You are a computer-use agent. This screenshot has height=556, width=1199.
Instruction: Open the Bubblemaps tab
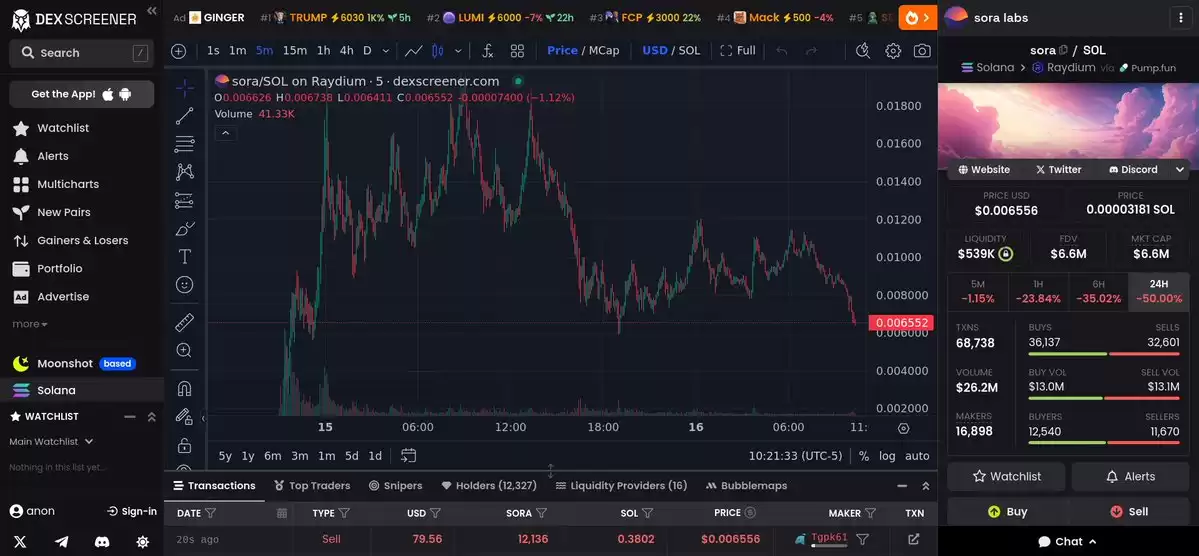(x=747, y=486)
